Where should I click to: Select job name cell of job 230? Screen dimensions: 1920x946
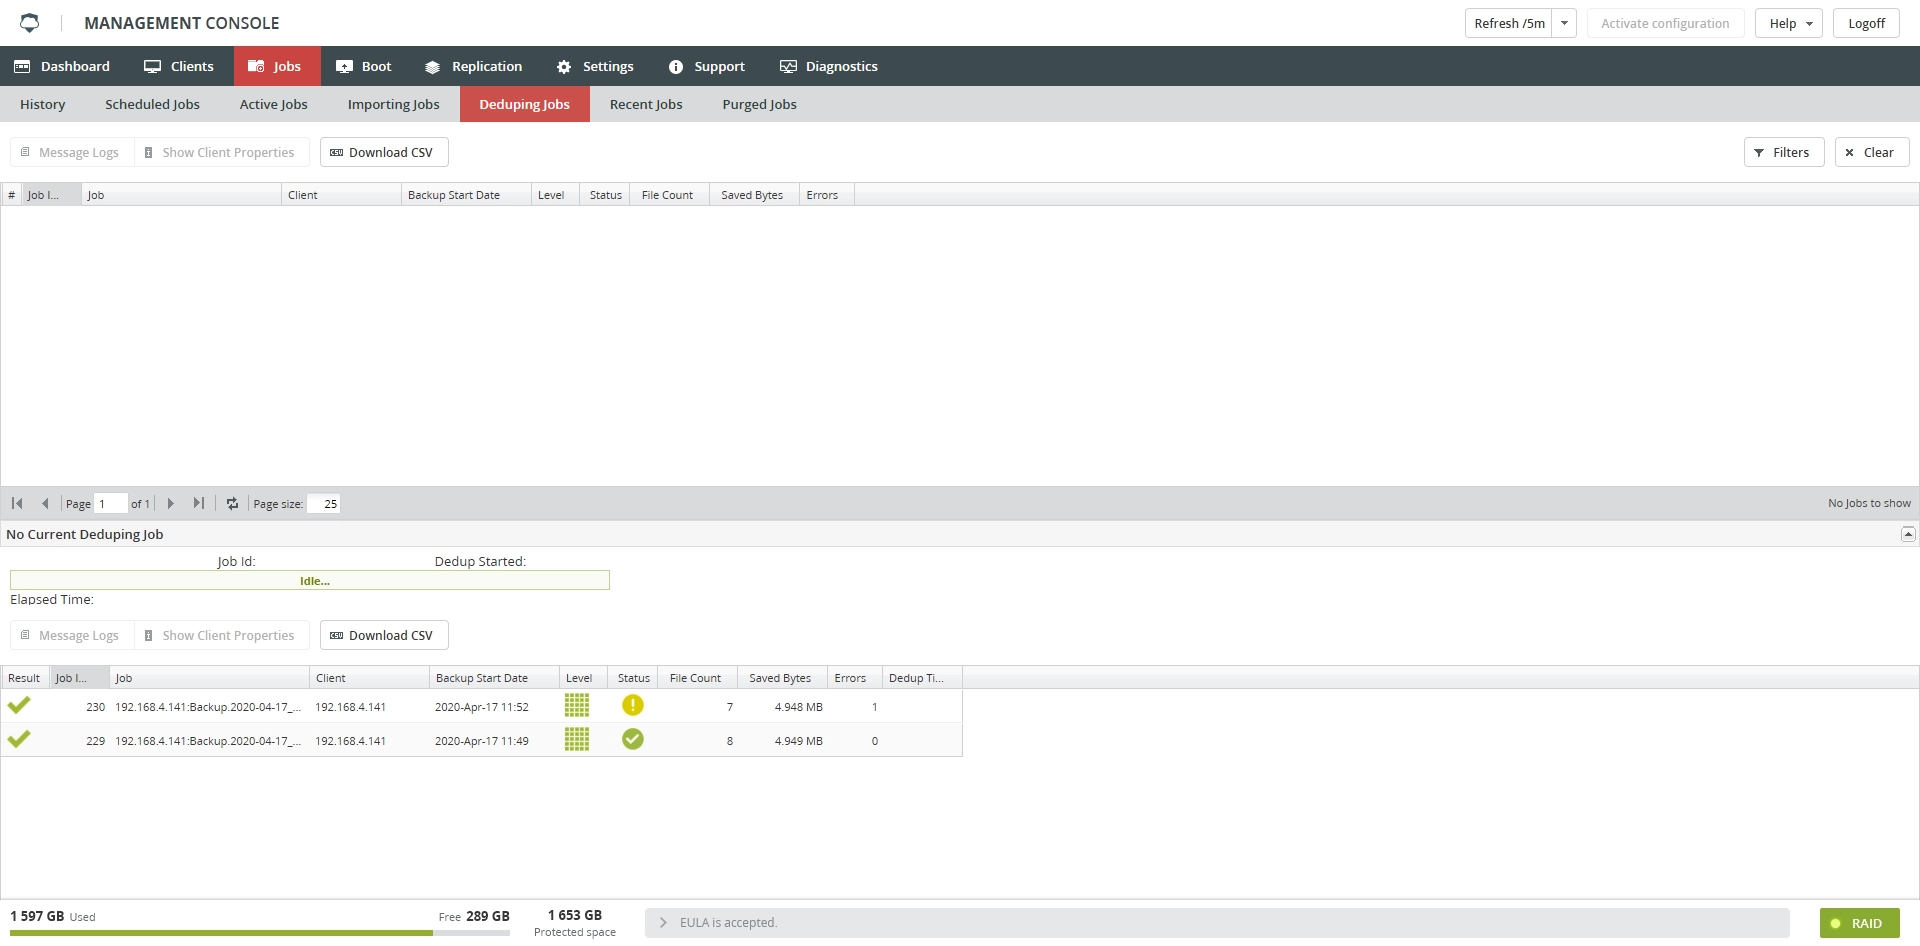pyautogui.click(x=208, y=707)
